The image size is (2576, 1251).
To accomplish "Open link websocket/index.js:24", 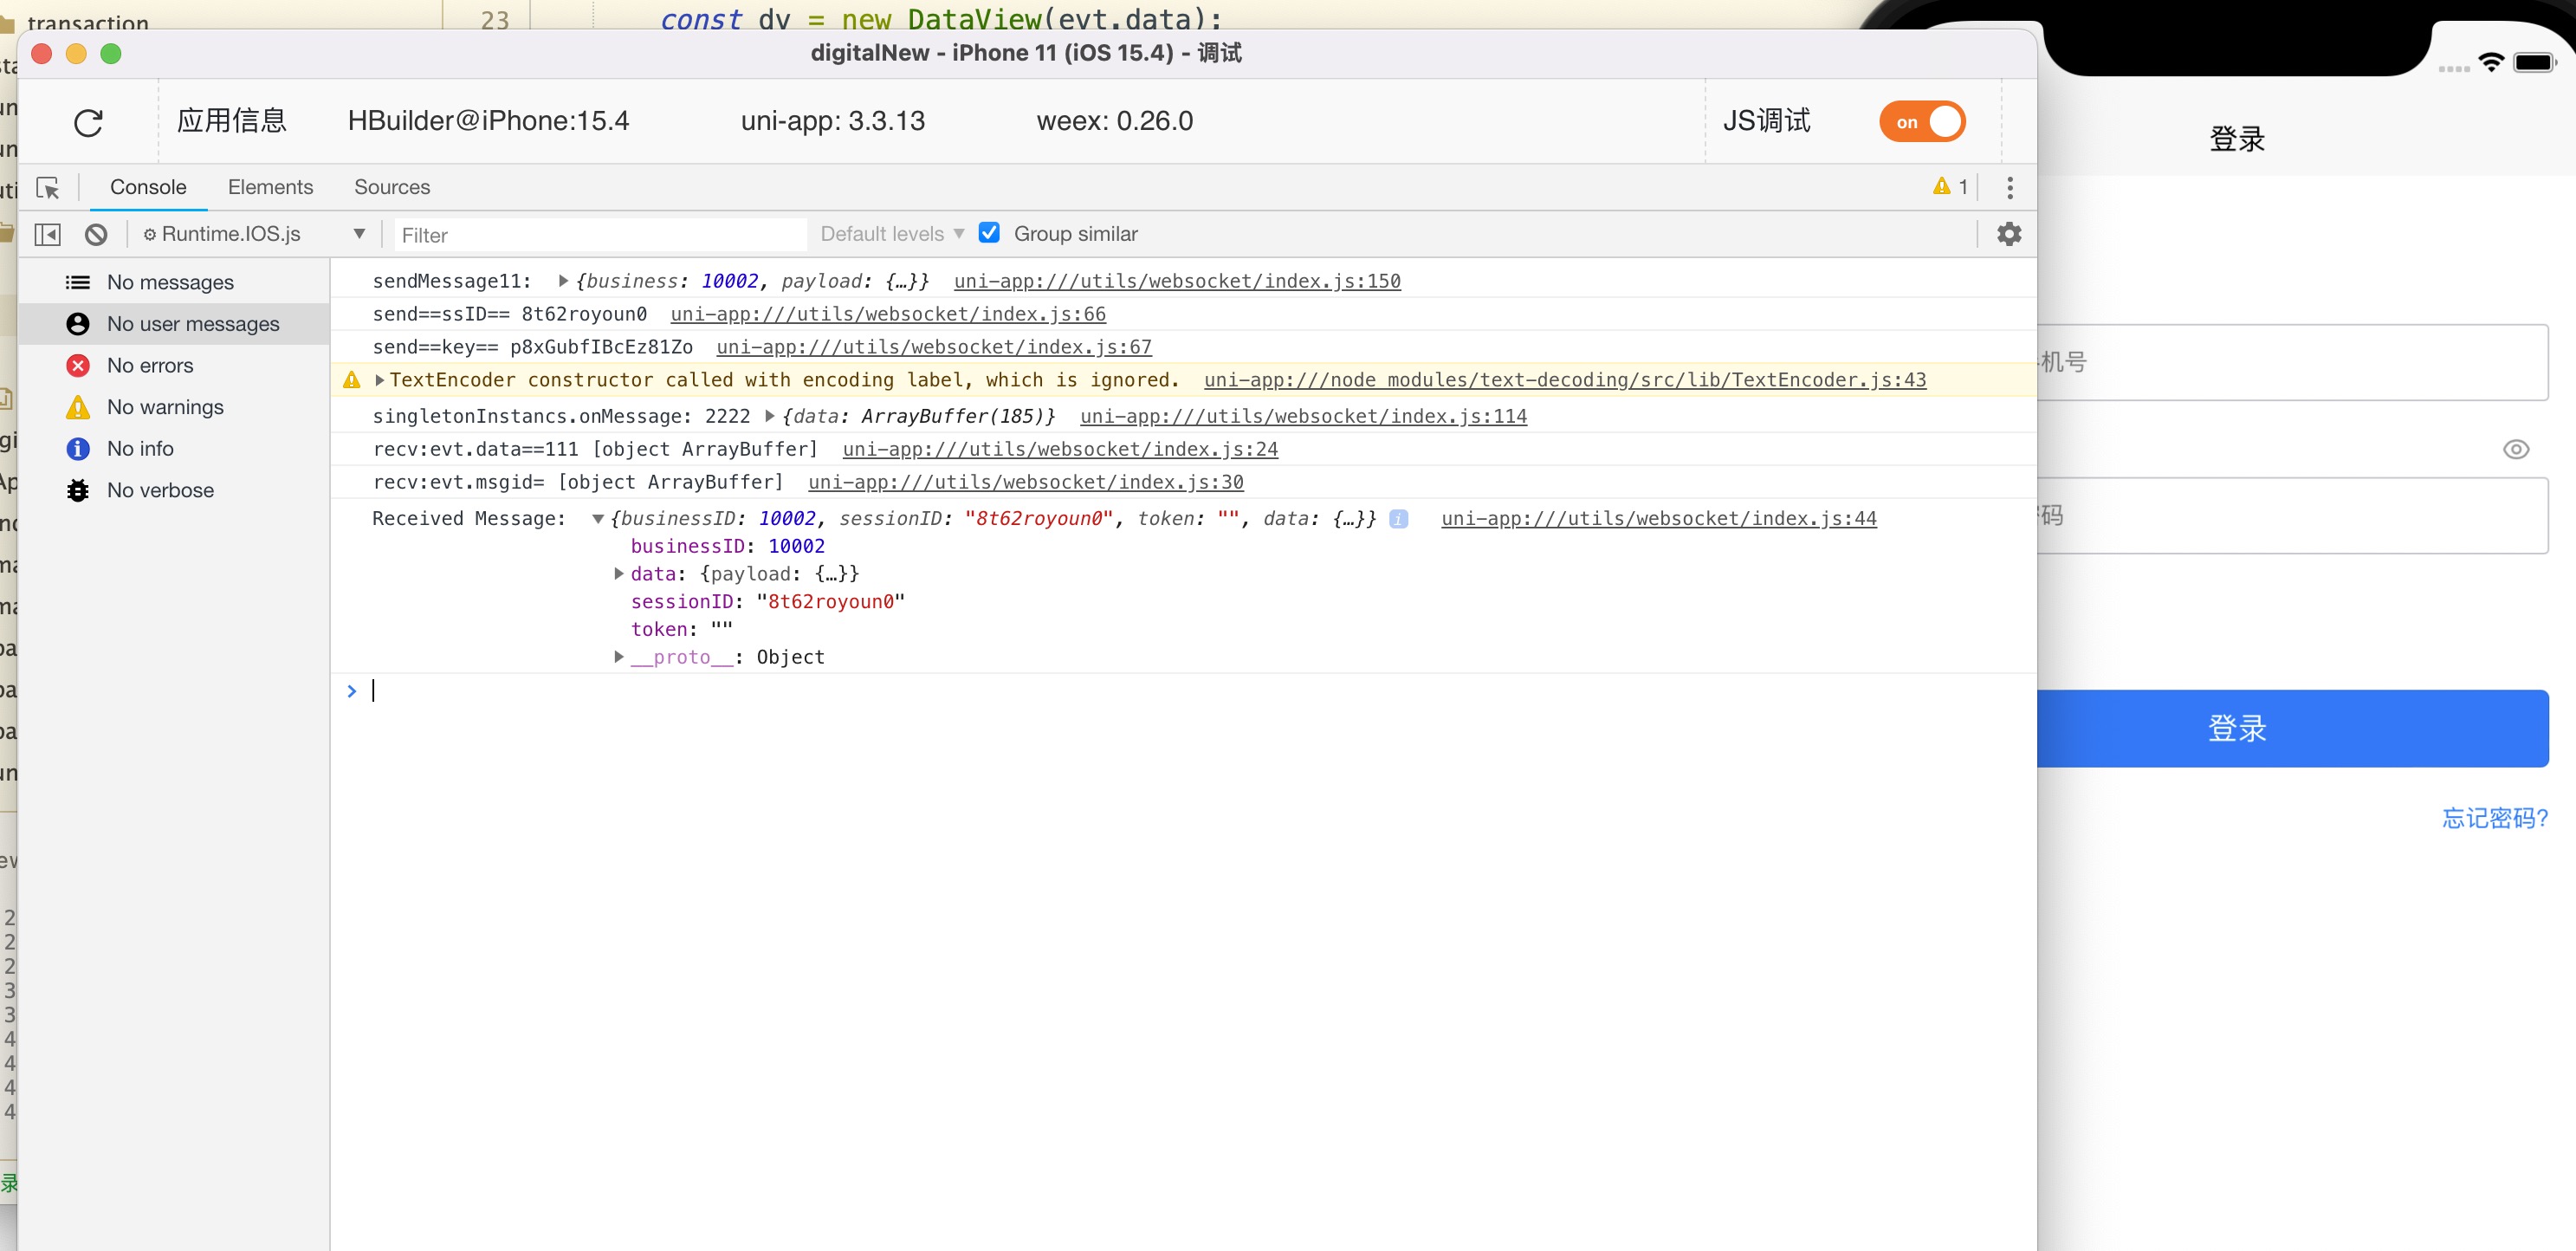I will (x=1060, y=449).
